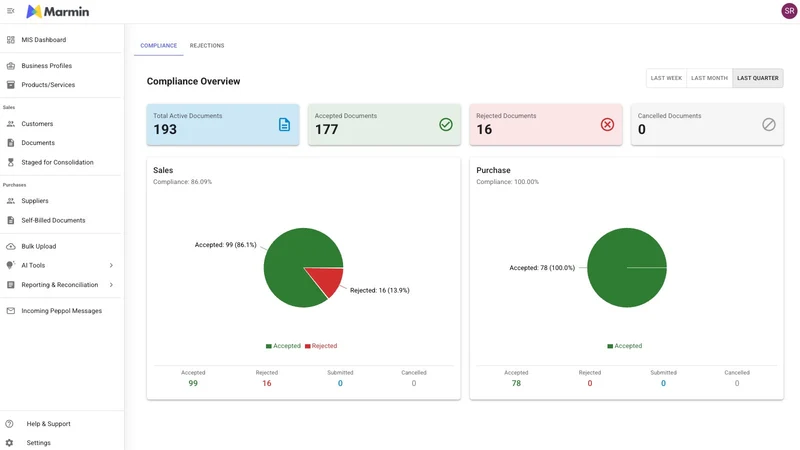
Task: Click the Cancelled Documents value 0
Action: (642, 130)
